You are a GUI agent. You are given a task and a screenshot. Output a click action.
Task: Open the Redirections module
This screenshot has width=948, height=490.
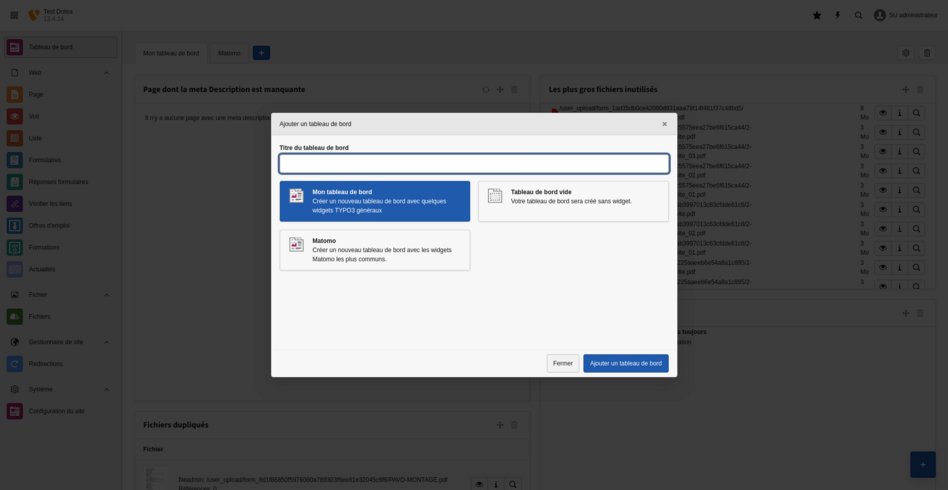click(60, 364)
